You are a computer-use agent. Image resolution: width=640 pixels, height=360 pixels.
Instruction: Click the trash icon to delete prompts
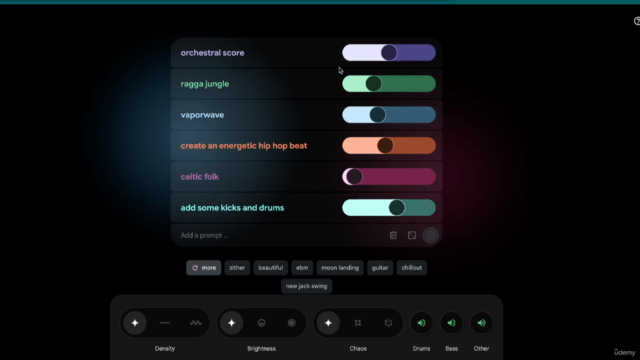tap(393, 235)
